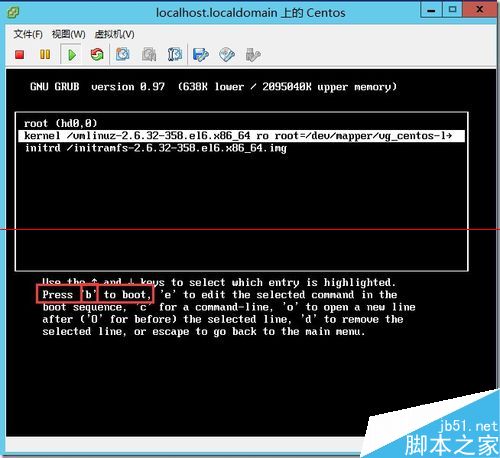Click the vSphere icon in title bar
The width and height of the screenshot is (500, 458).
13,13
